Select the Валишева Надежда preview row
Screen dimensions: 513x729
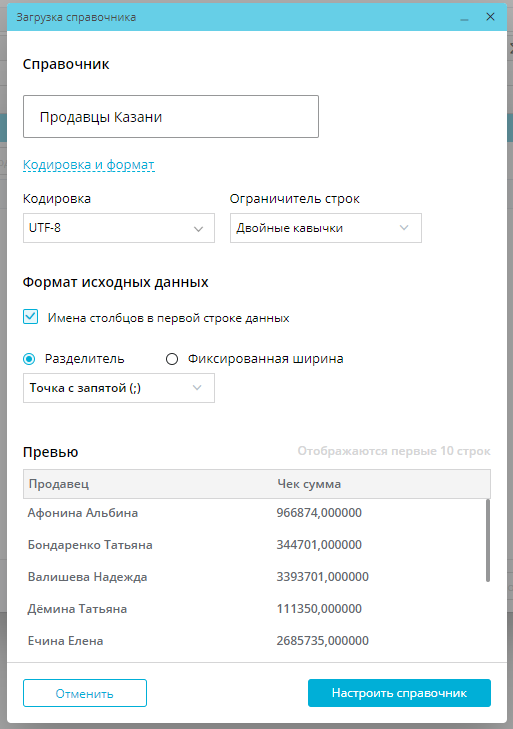click(x=254, y=577)
